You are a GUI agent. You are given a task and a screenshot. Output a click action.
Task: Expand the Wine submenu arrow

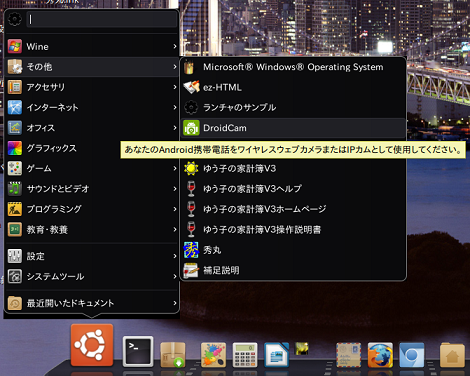[175, 46]
